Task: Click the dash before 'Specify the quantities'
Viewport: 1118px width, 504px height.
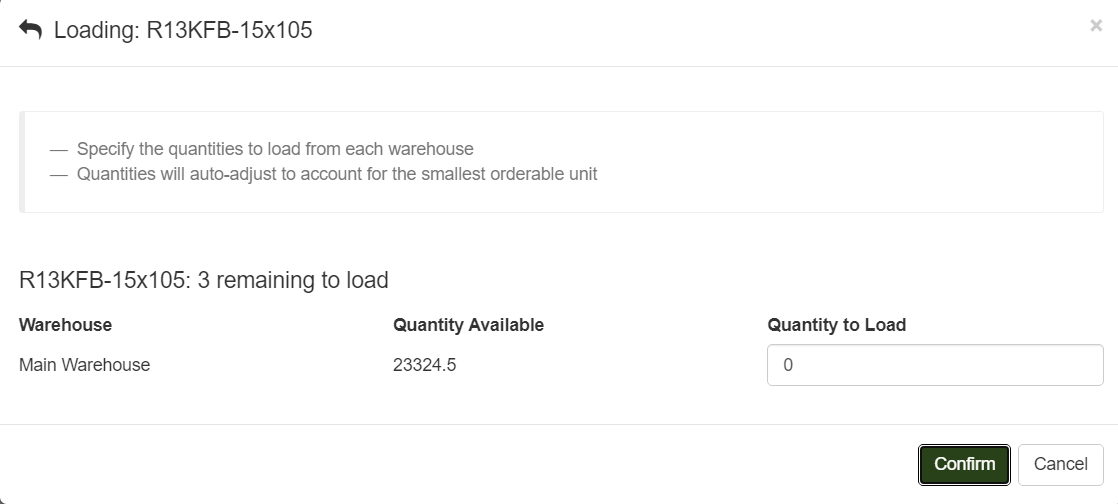Action: (58, 149)
